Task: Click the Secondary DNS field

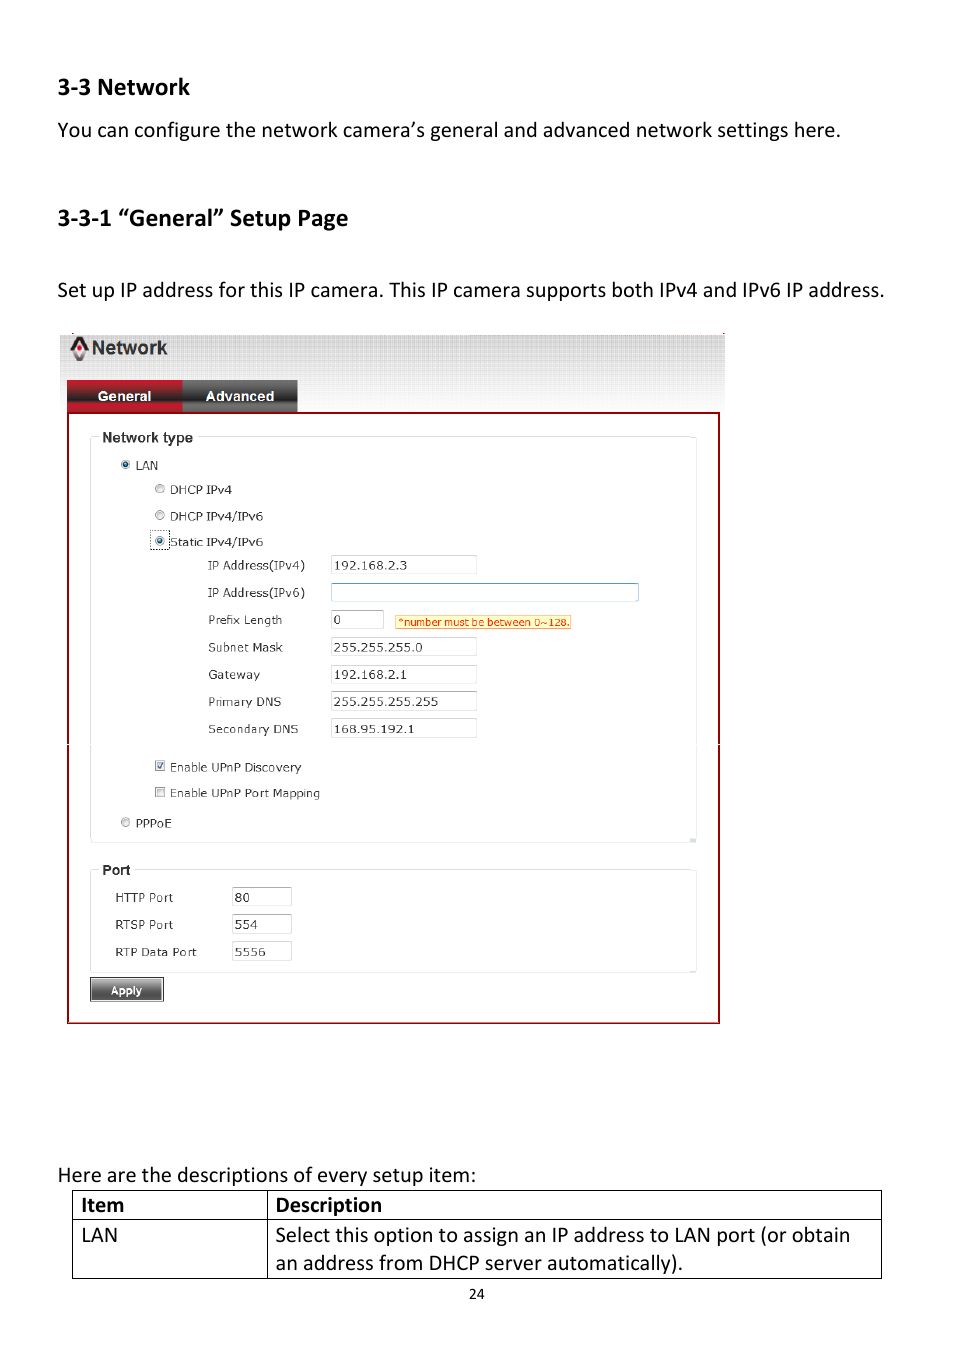Action: (x=404, y=728)
